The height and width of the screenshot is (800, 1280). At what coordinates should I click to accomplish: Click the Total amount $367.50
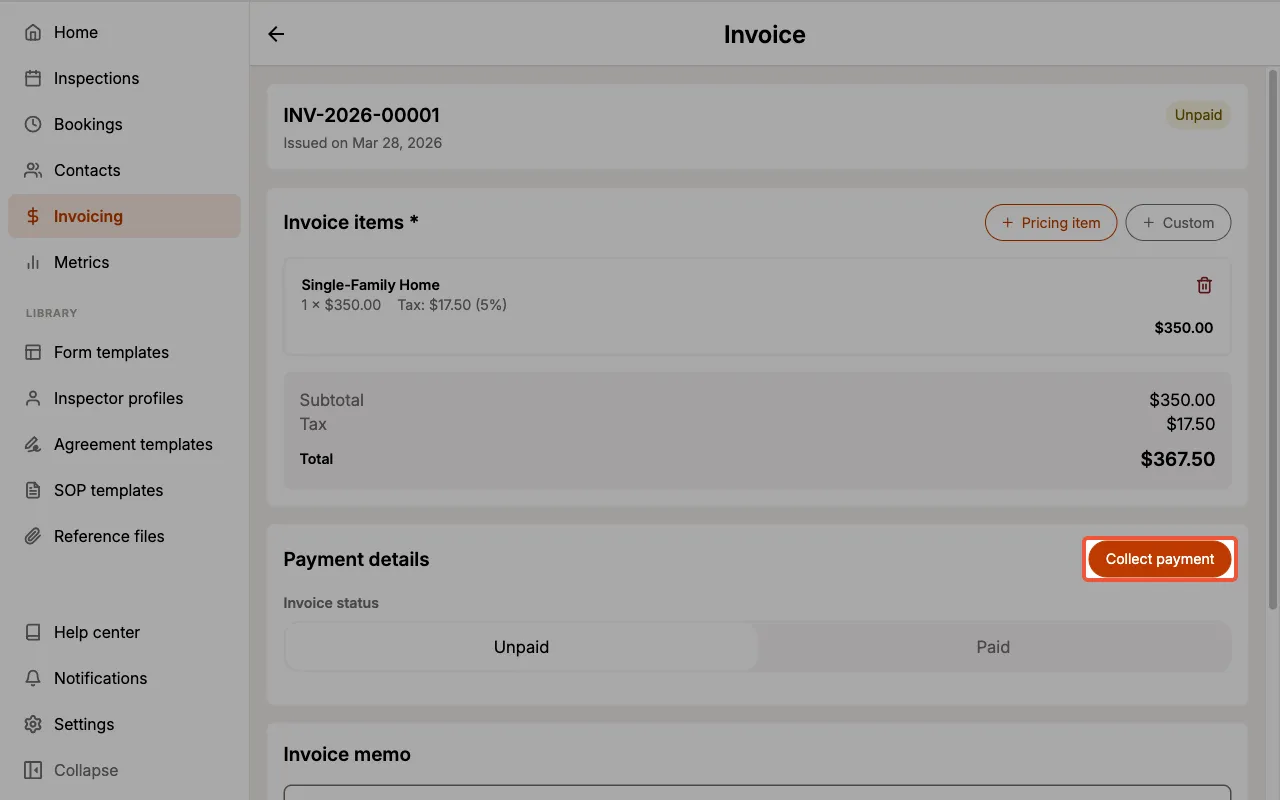(1178, 460)
